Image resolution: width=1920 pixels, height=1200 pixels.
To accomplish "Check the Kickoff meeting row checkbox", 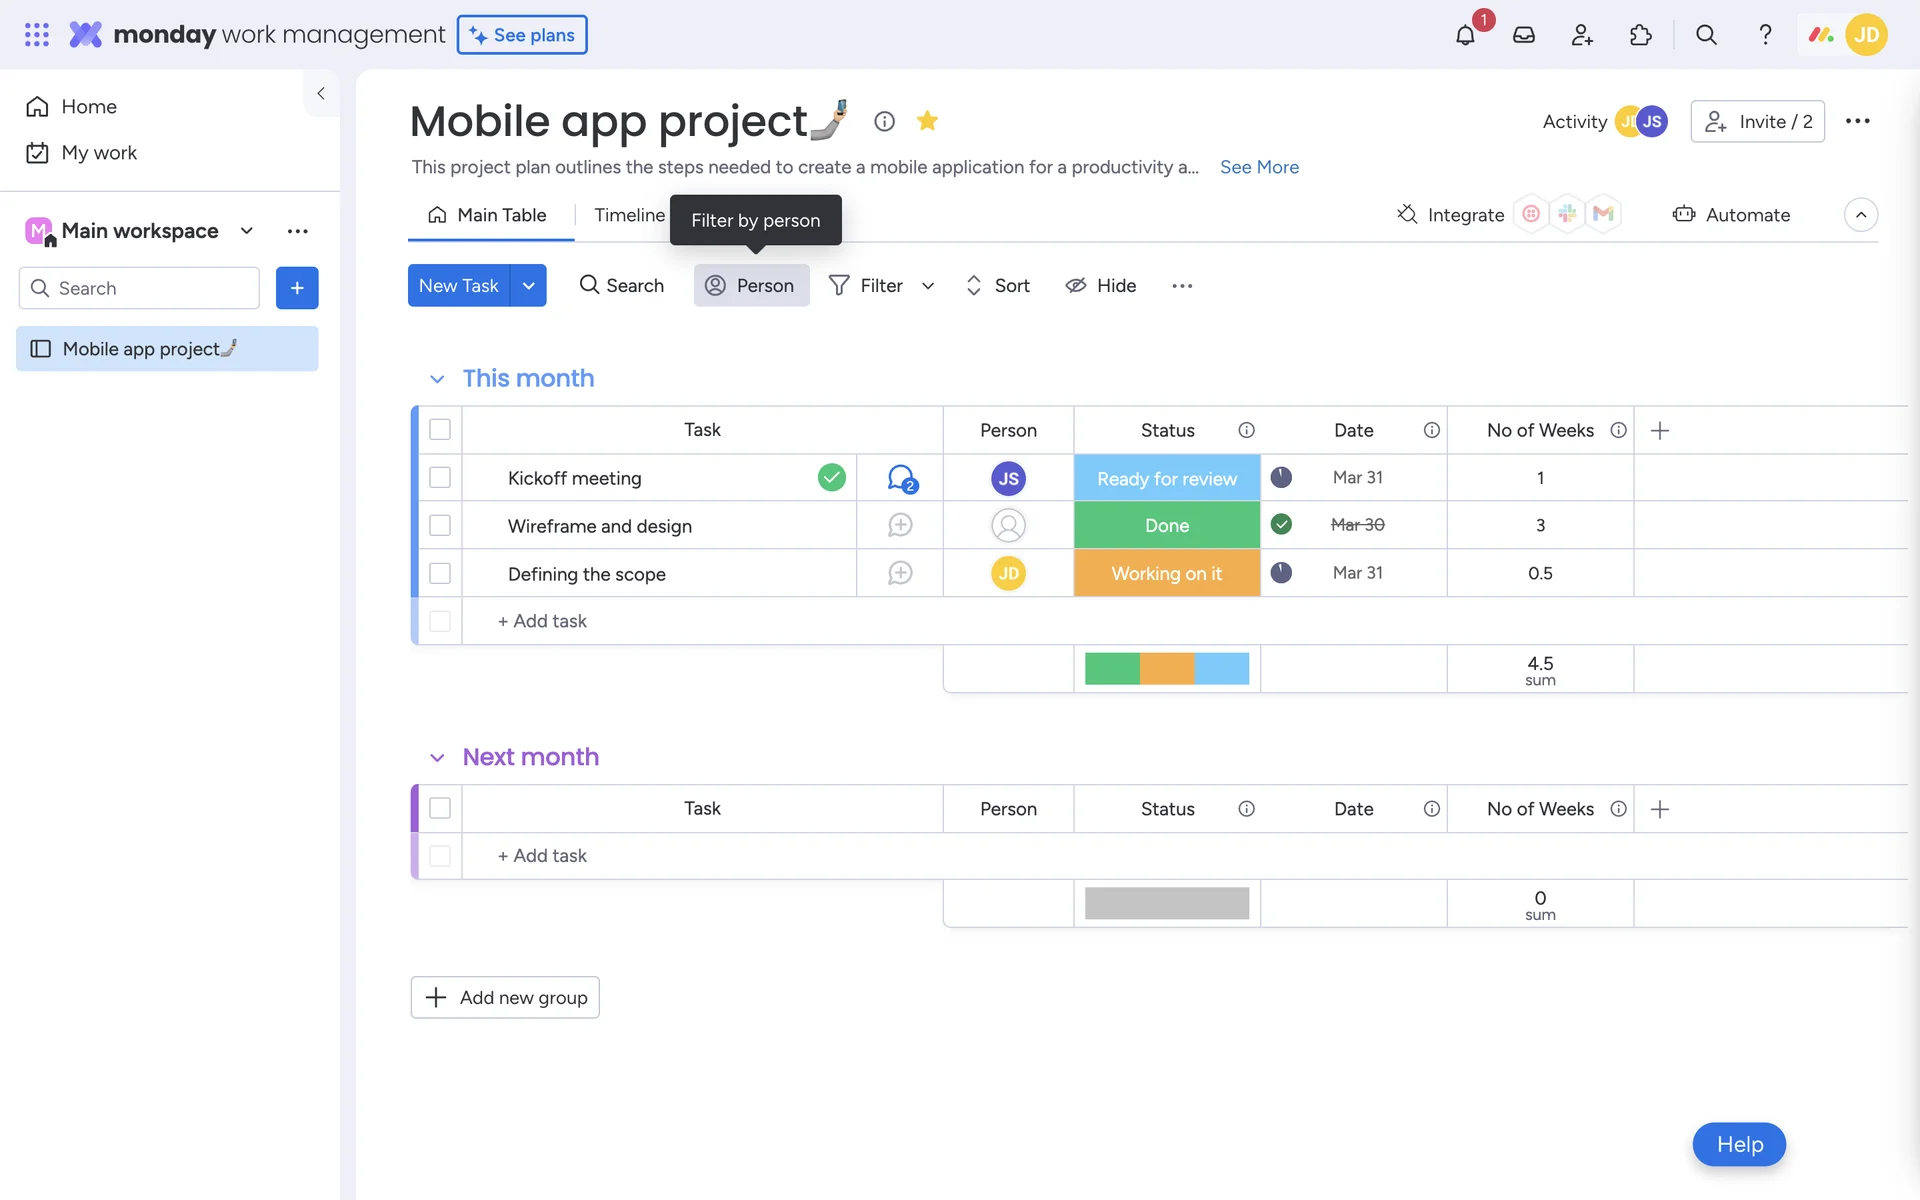I will pos(440,478).
